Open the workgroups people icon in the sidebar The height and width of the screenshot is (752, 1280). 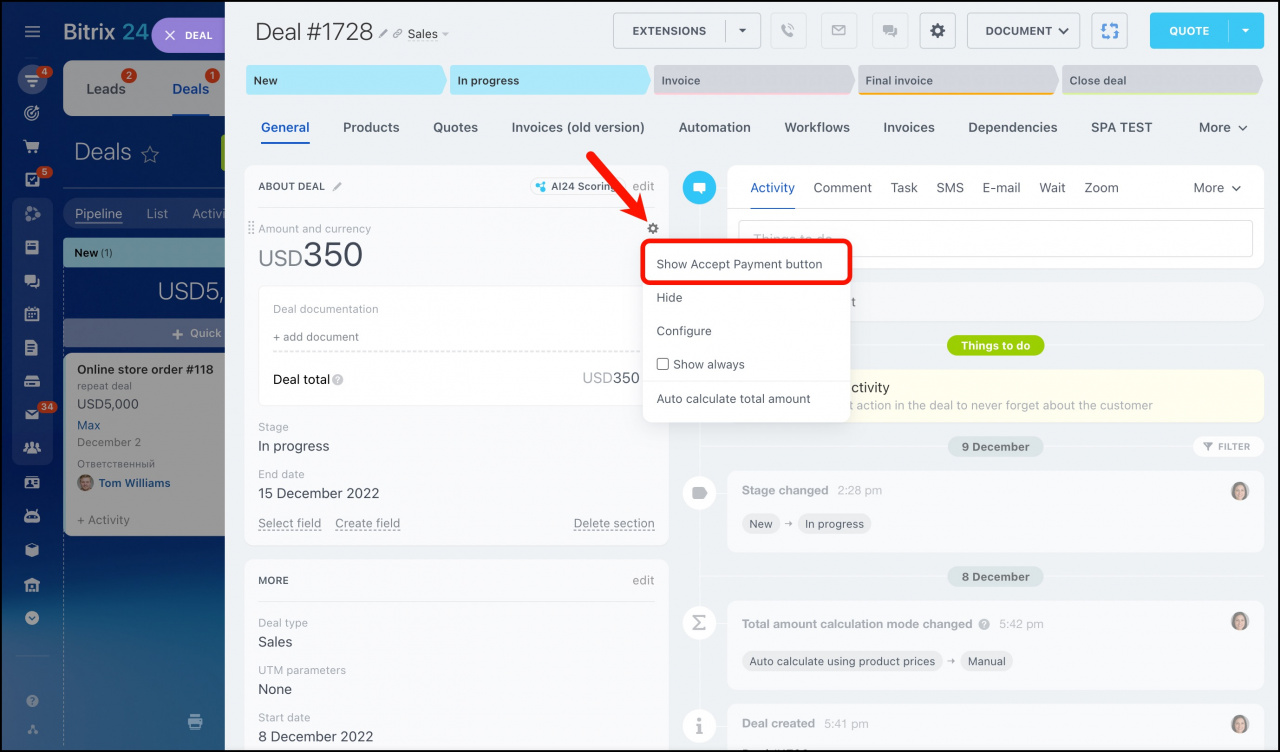(x=32, y=448)
